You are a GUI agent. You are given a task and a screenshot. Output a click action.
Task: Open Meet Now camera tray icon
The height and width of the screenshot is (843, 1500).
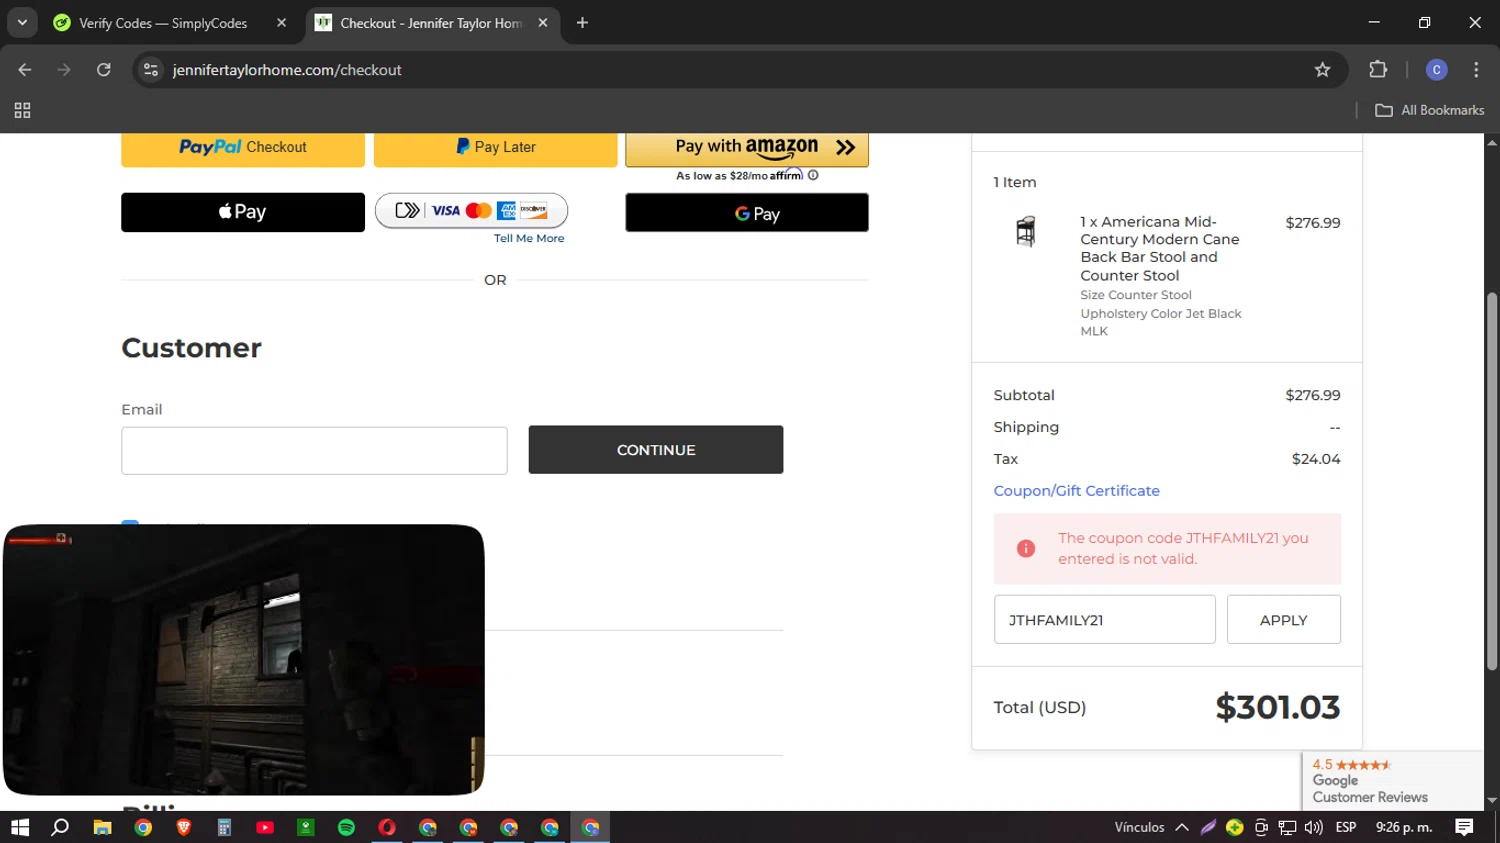[x=1261, y=827]
